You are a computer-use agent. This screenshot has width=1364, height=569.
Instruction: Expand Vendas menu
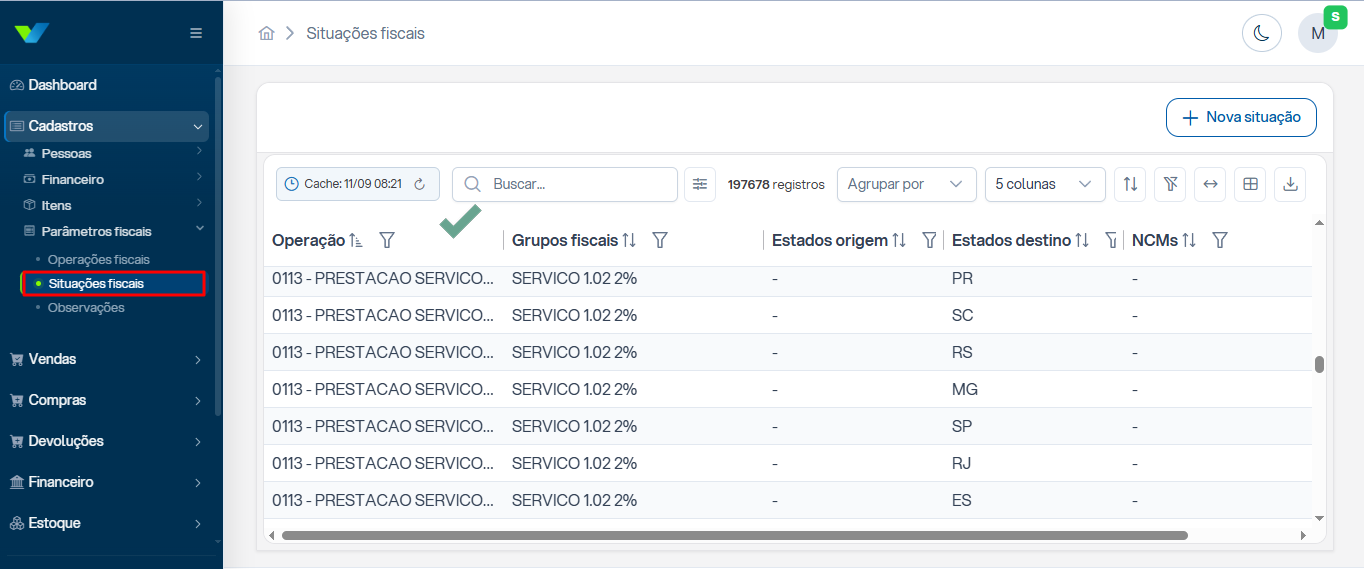[107, 359]
